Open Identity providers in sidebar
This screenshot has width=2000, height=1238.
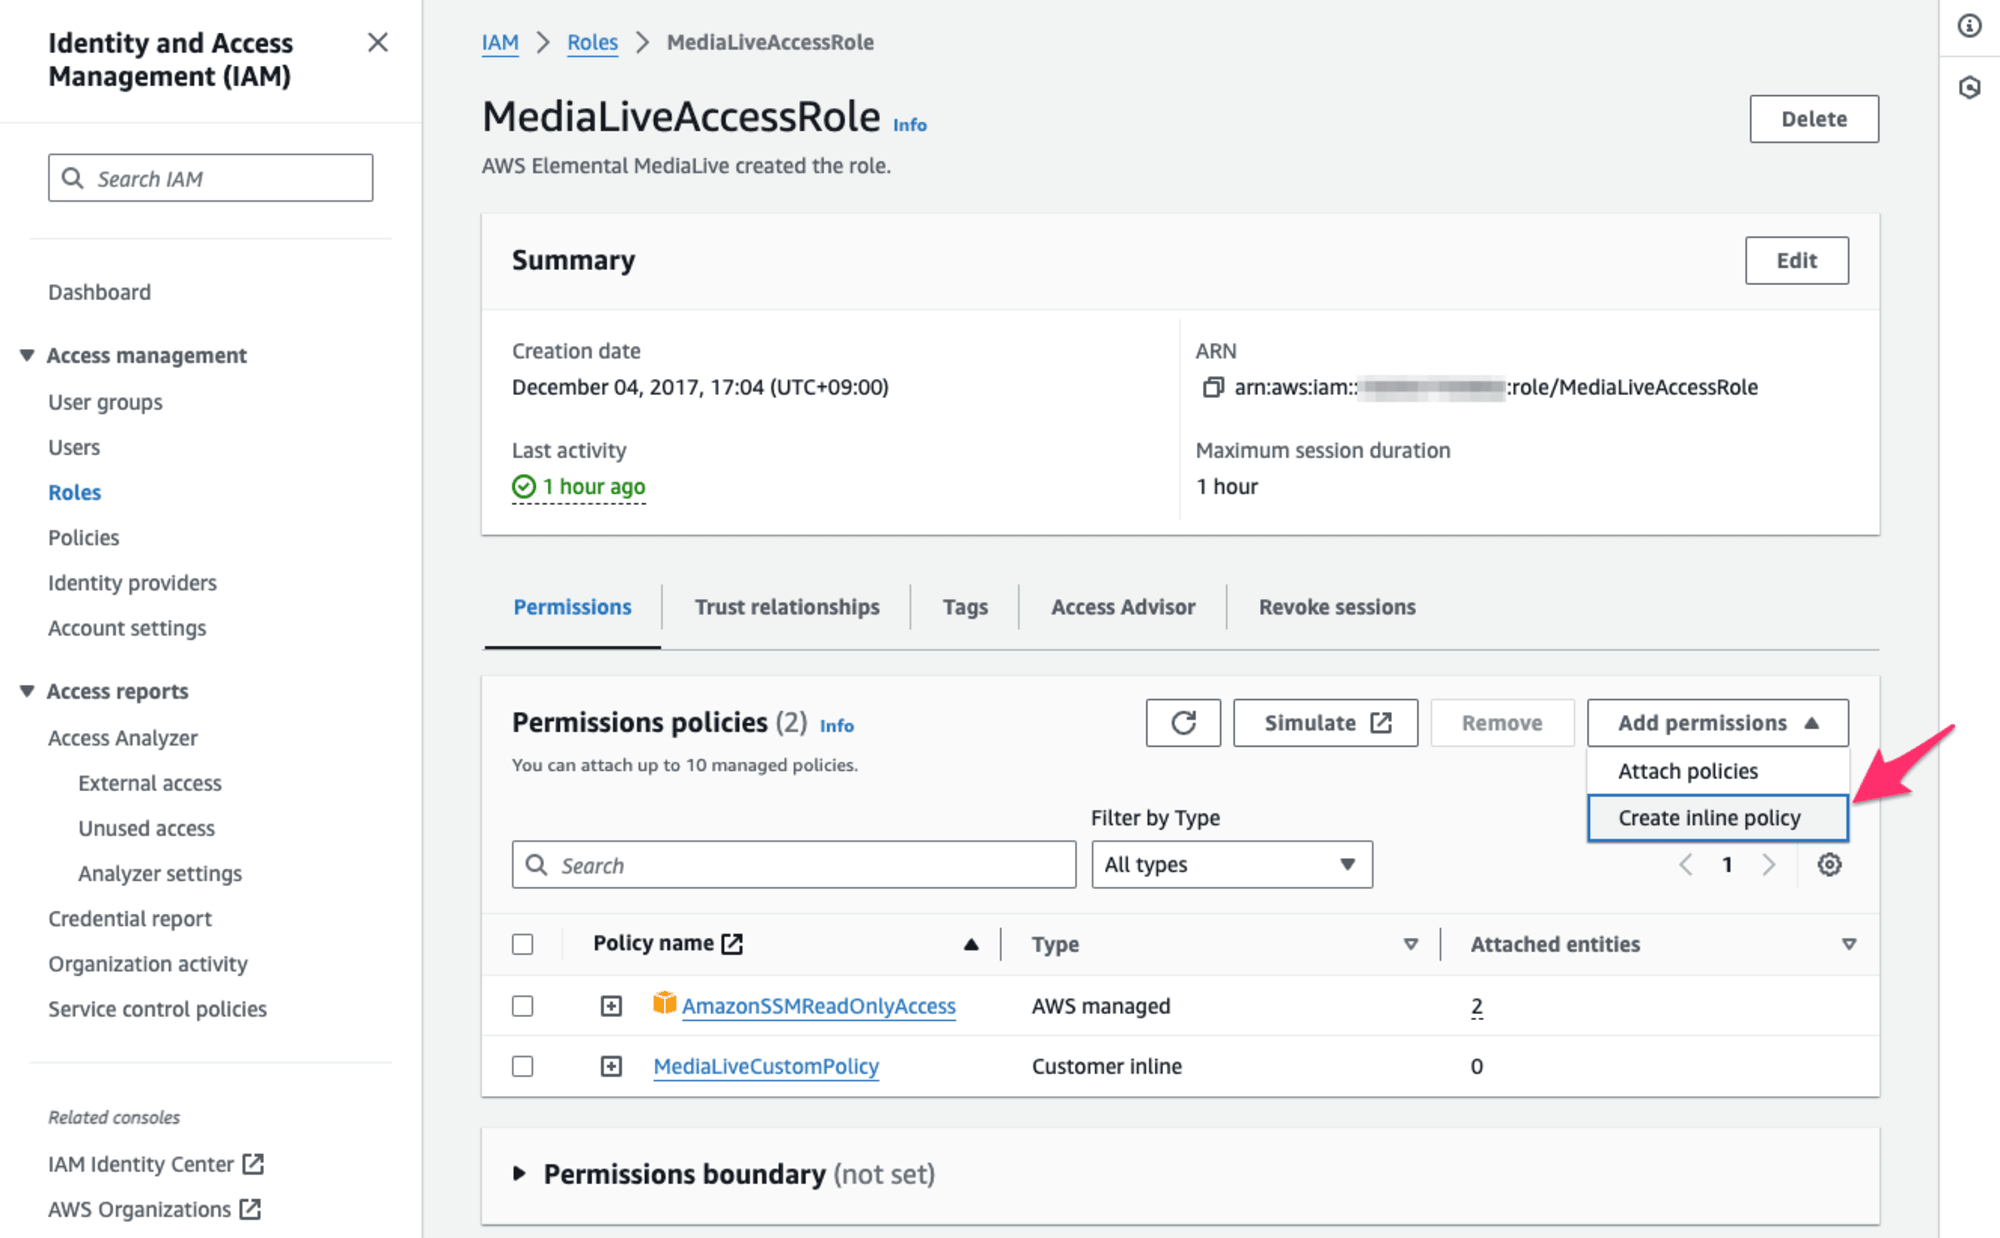click(132, 583)
